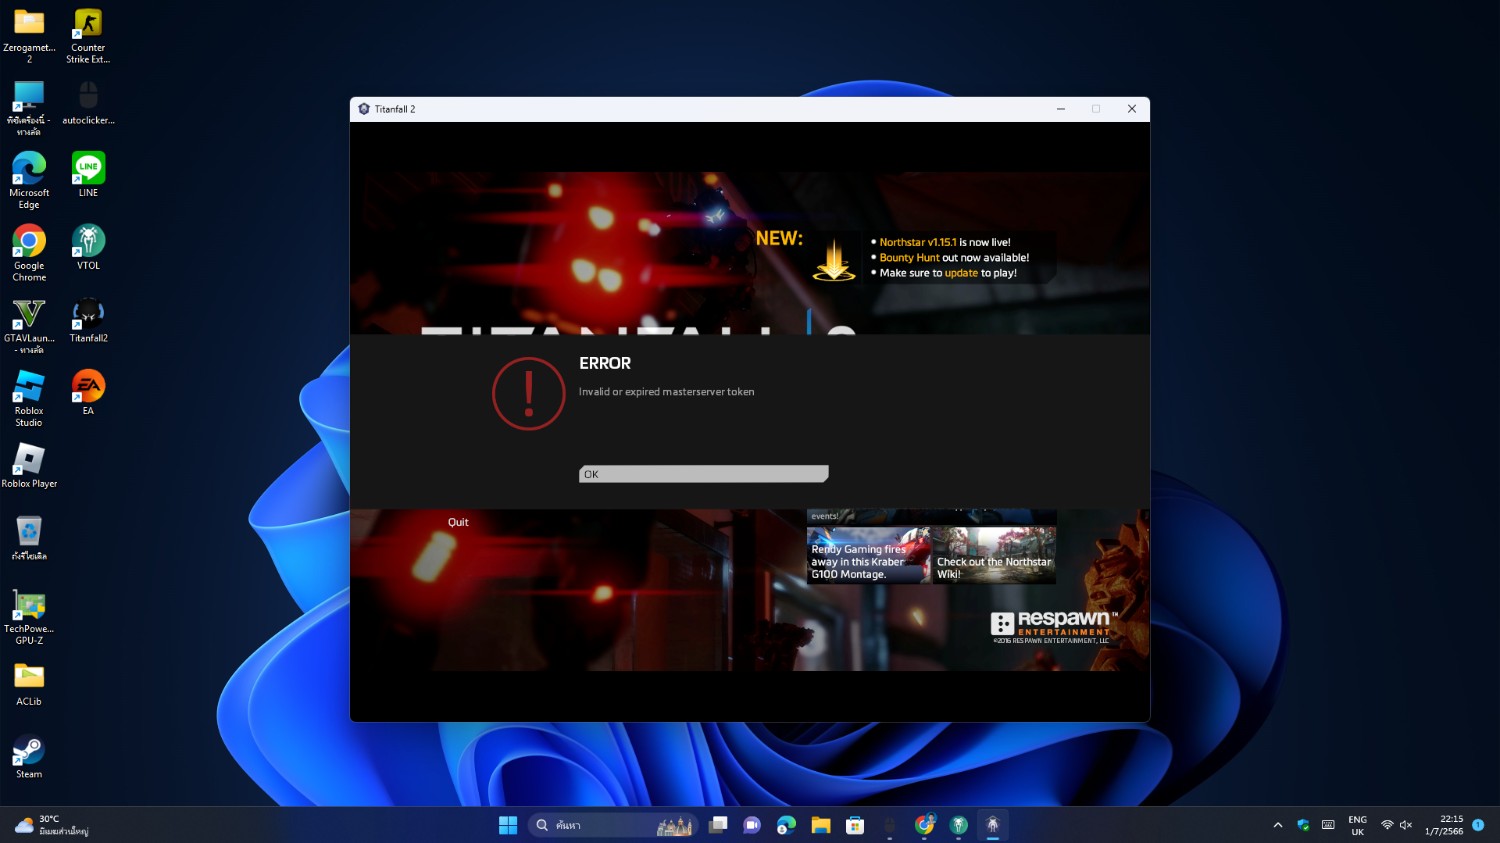Select Quit in the Titanfall 2 menu

pyautogui.click(x=458, y=522)
